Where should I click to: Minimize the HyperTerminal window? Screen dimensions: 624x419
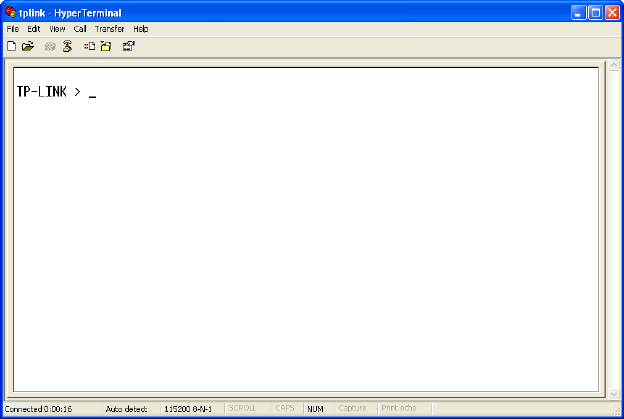578,13
